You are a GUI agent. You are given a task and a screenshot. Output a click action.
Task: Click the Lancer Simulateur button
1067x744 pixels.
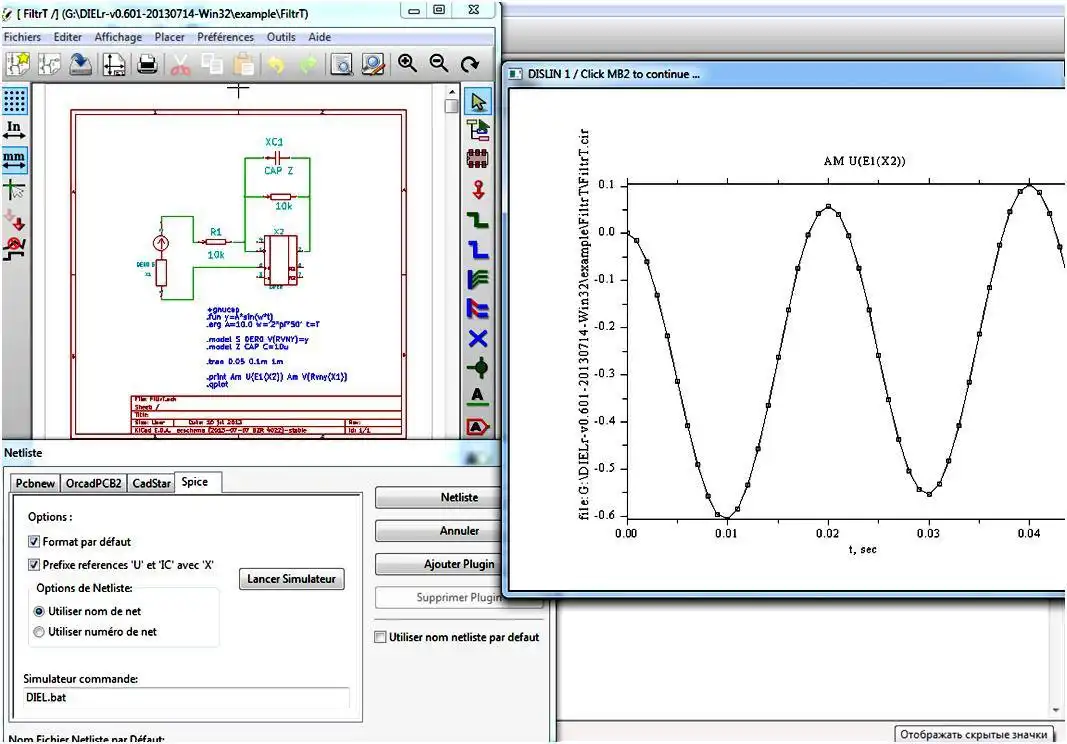point(292,579)
